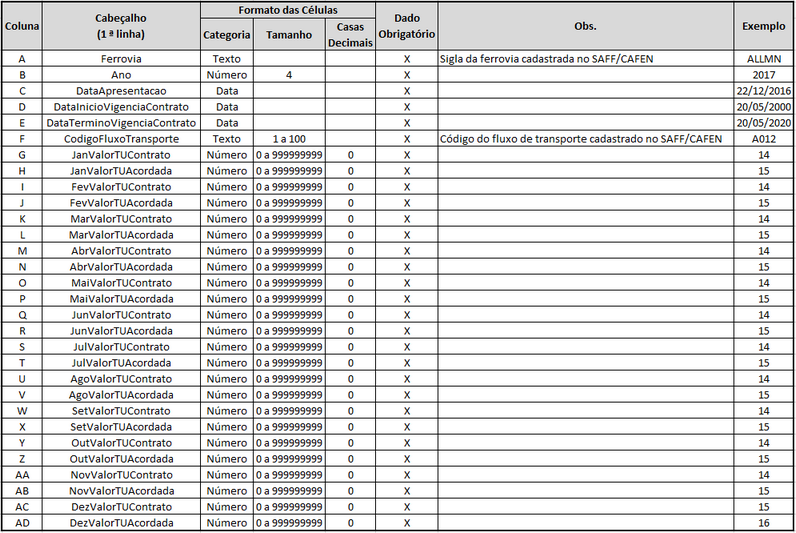The height and width of the screenshot is (533, 796).
Task: Click the 'DataInicioVigenciaContrato' cell
Action: tap(121, 107)
